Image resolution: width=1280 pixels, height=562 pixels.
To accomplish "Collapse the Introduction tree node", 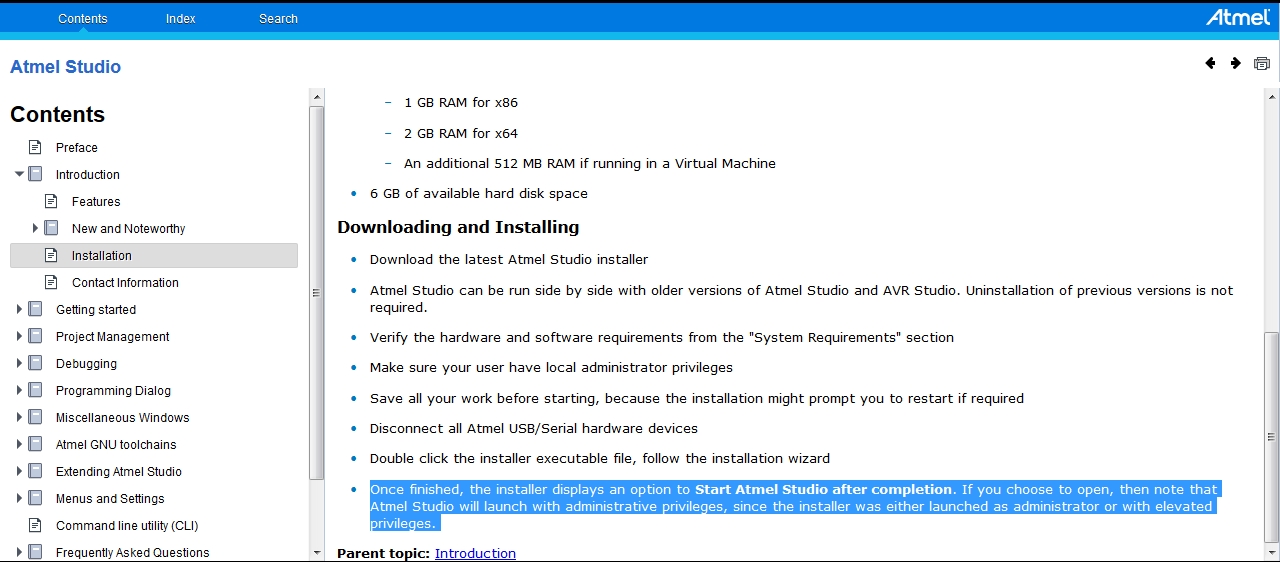I will (x=19, y=174).
